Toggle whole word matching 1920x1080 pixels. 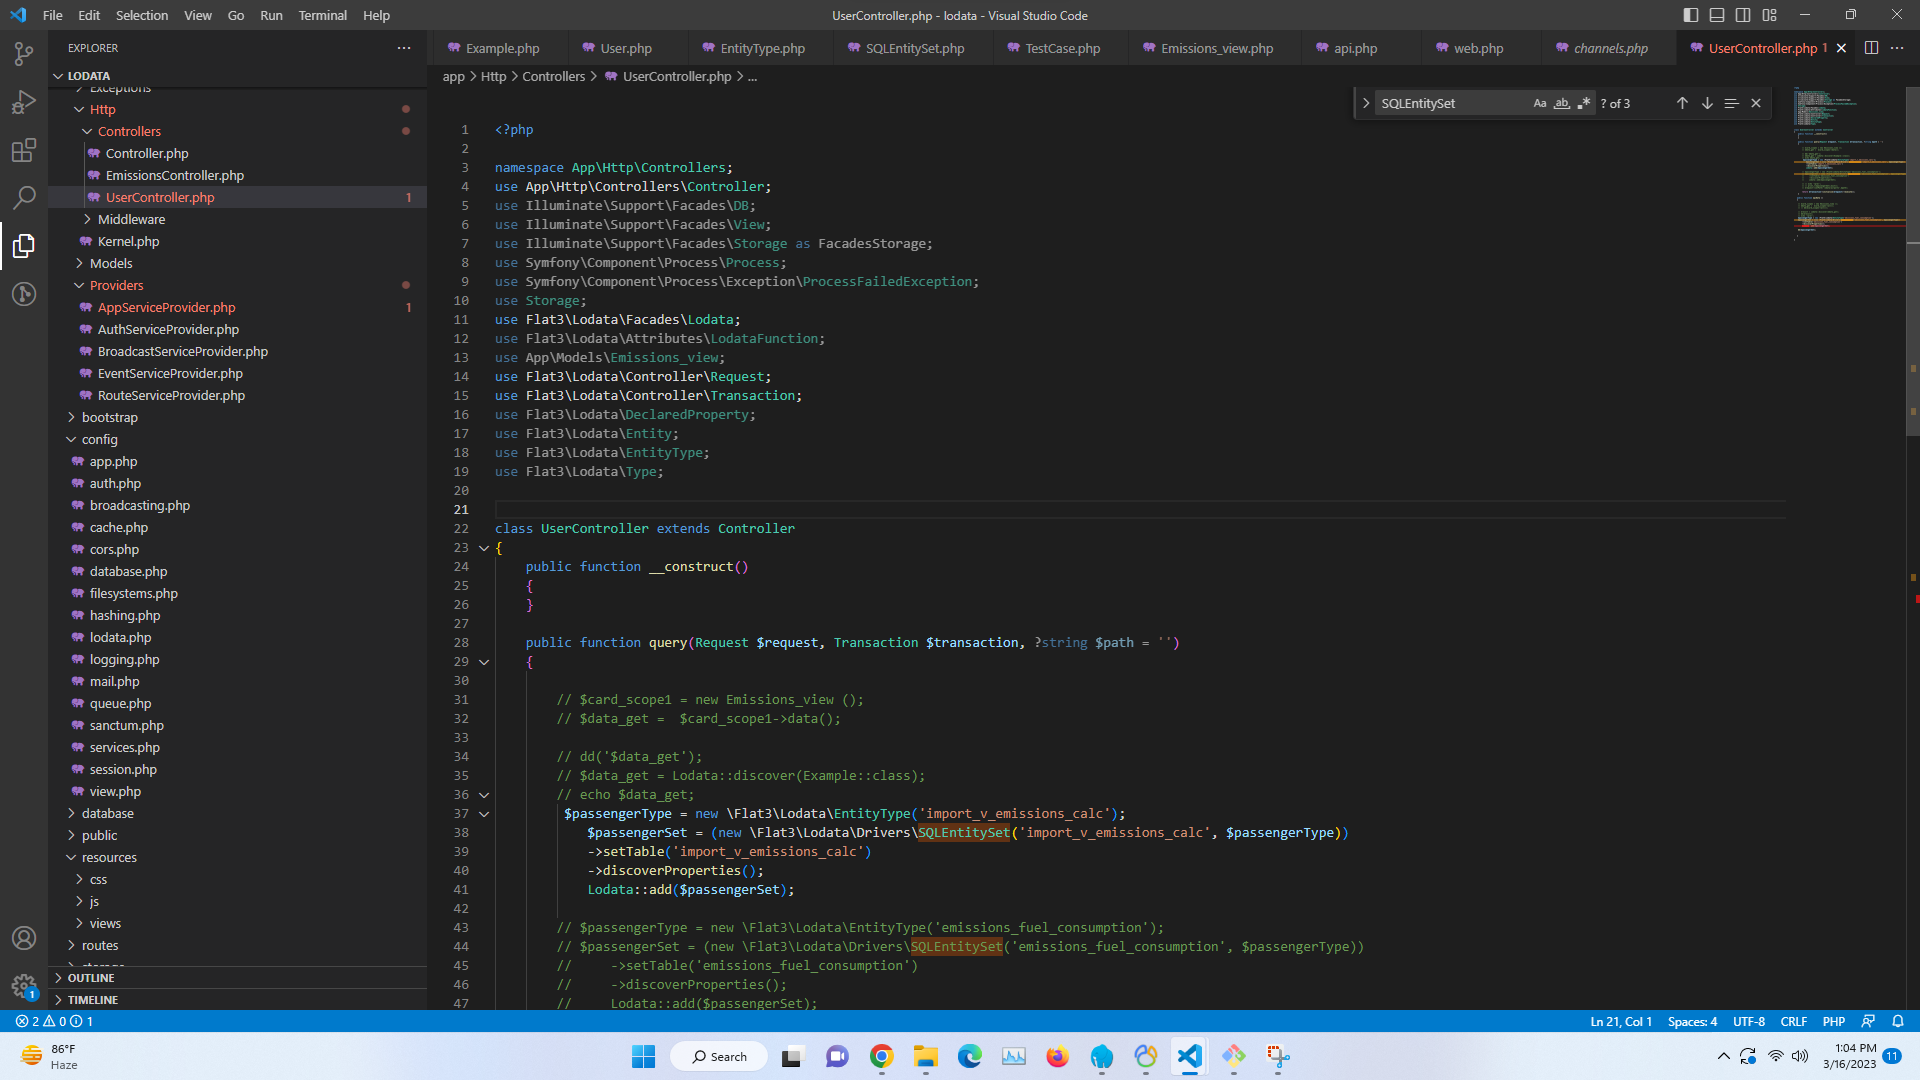click(1562, 102)
